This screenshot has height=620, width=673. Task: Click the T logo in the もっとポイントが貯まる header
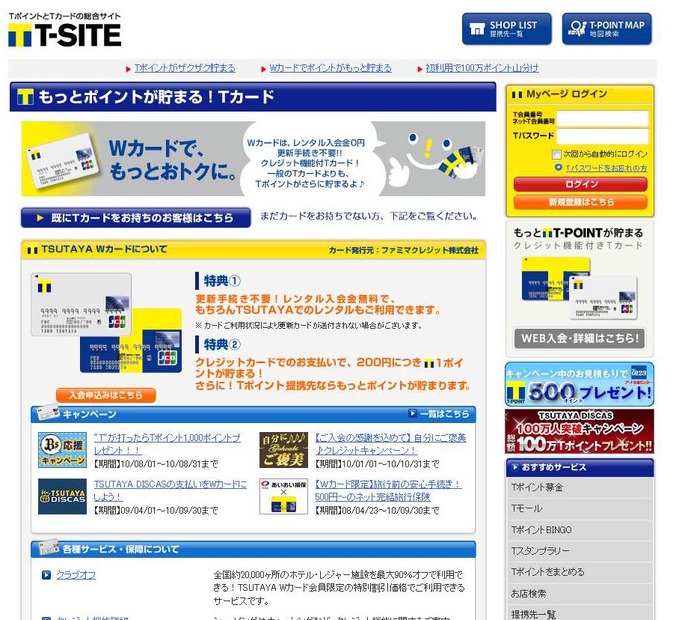tap(25, 97)
